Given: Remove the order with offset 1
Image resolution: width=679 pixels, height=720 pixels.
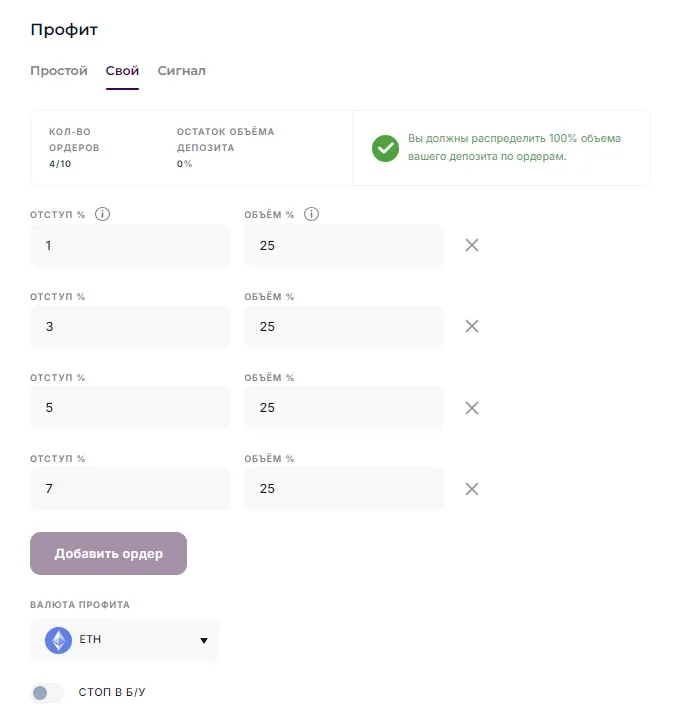Looking at the screenshot, I should [472, 245].
